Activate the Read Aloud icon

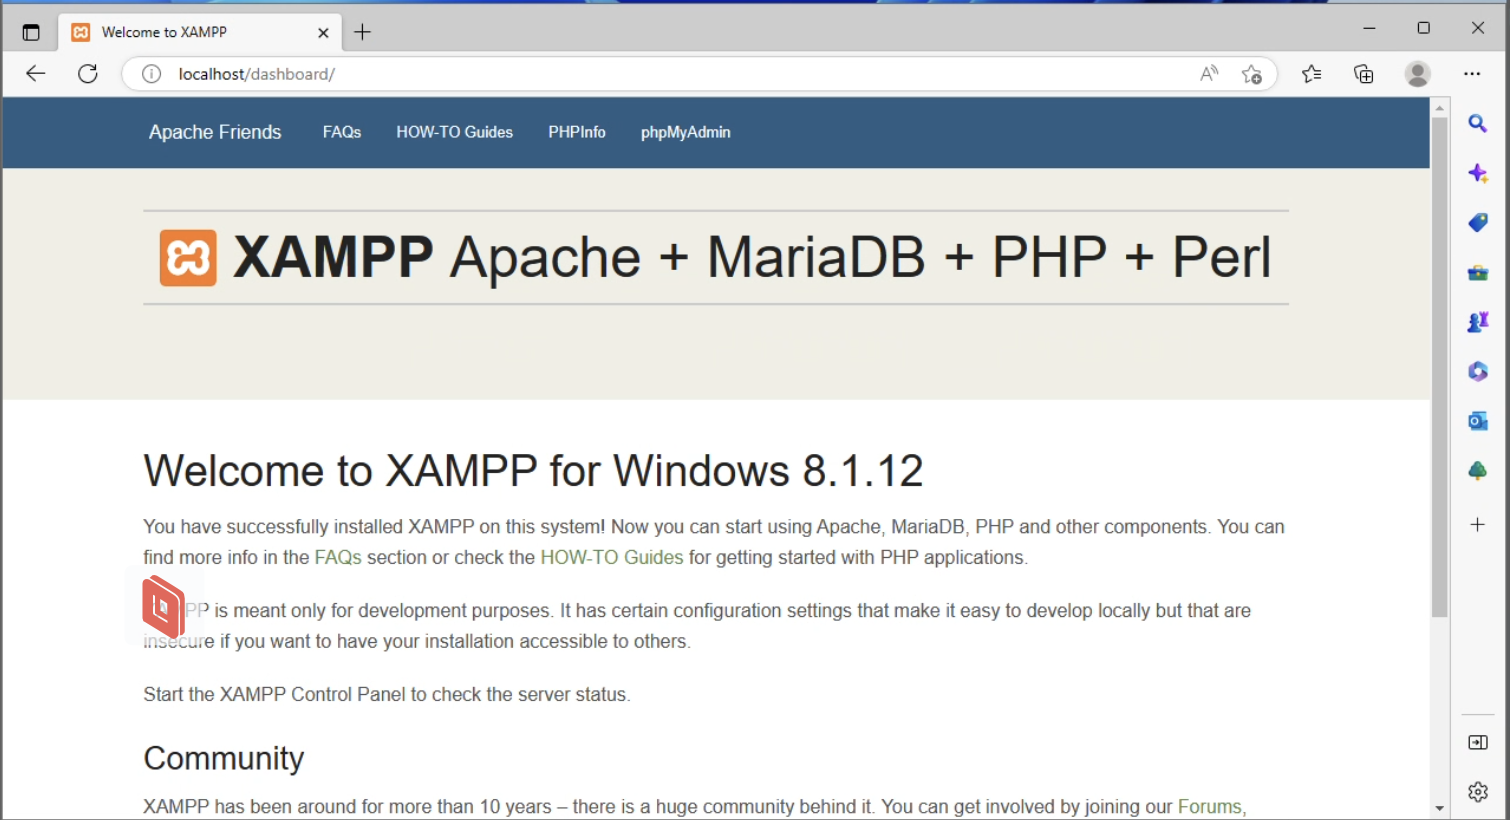coord(1209,73)
